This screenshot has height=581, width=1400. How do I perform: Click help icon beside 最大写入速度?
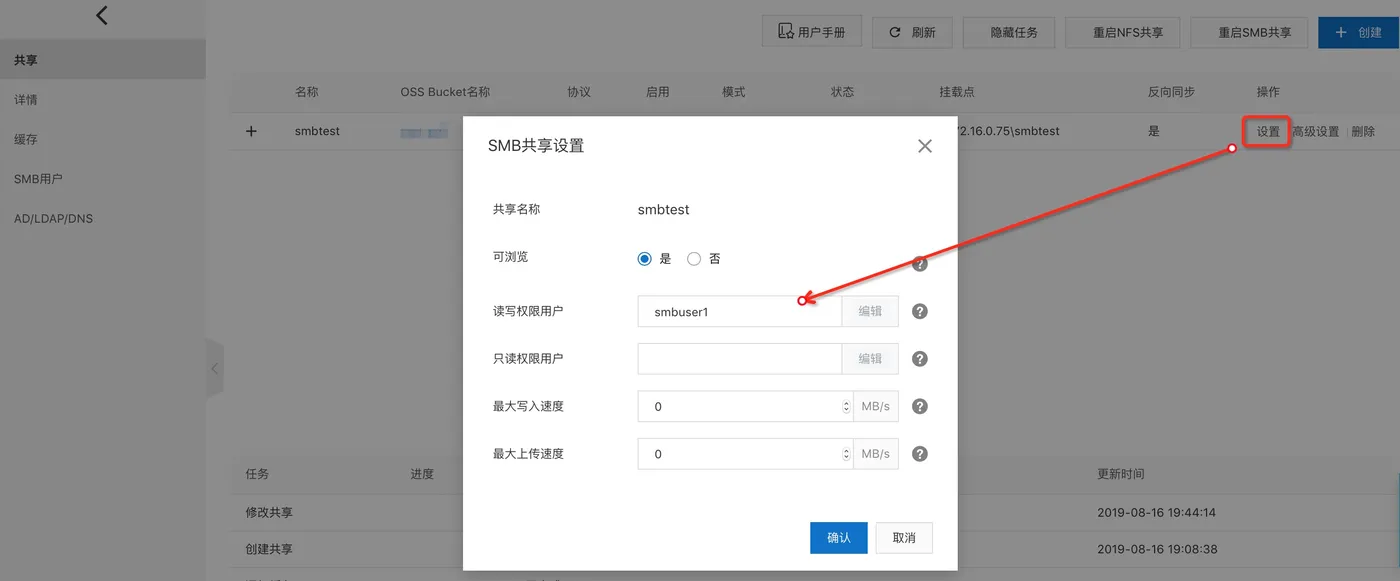pyautogui.click(x=920, y=407)
